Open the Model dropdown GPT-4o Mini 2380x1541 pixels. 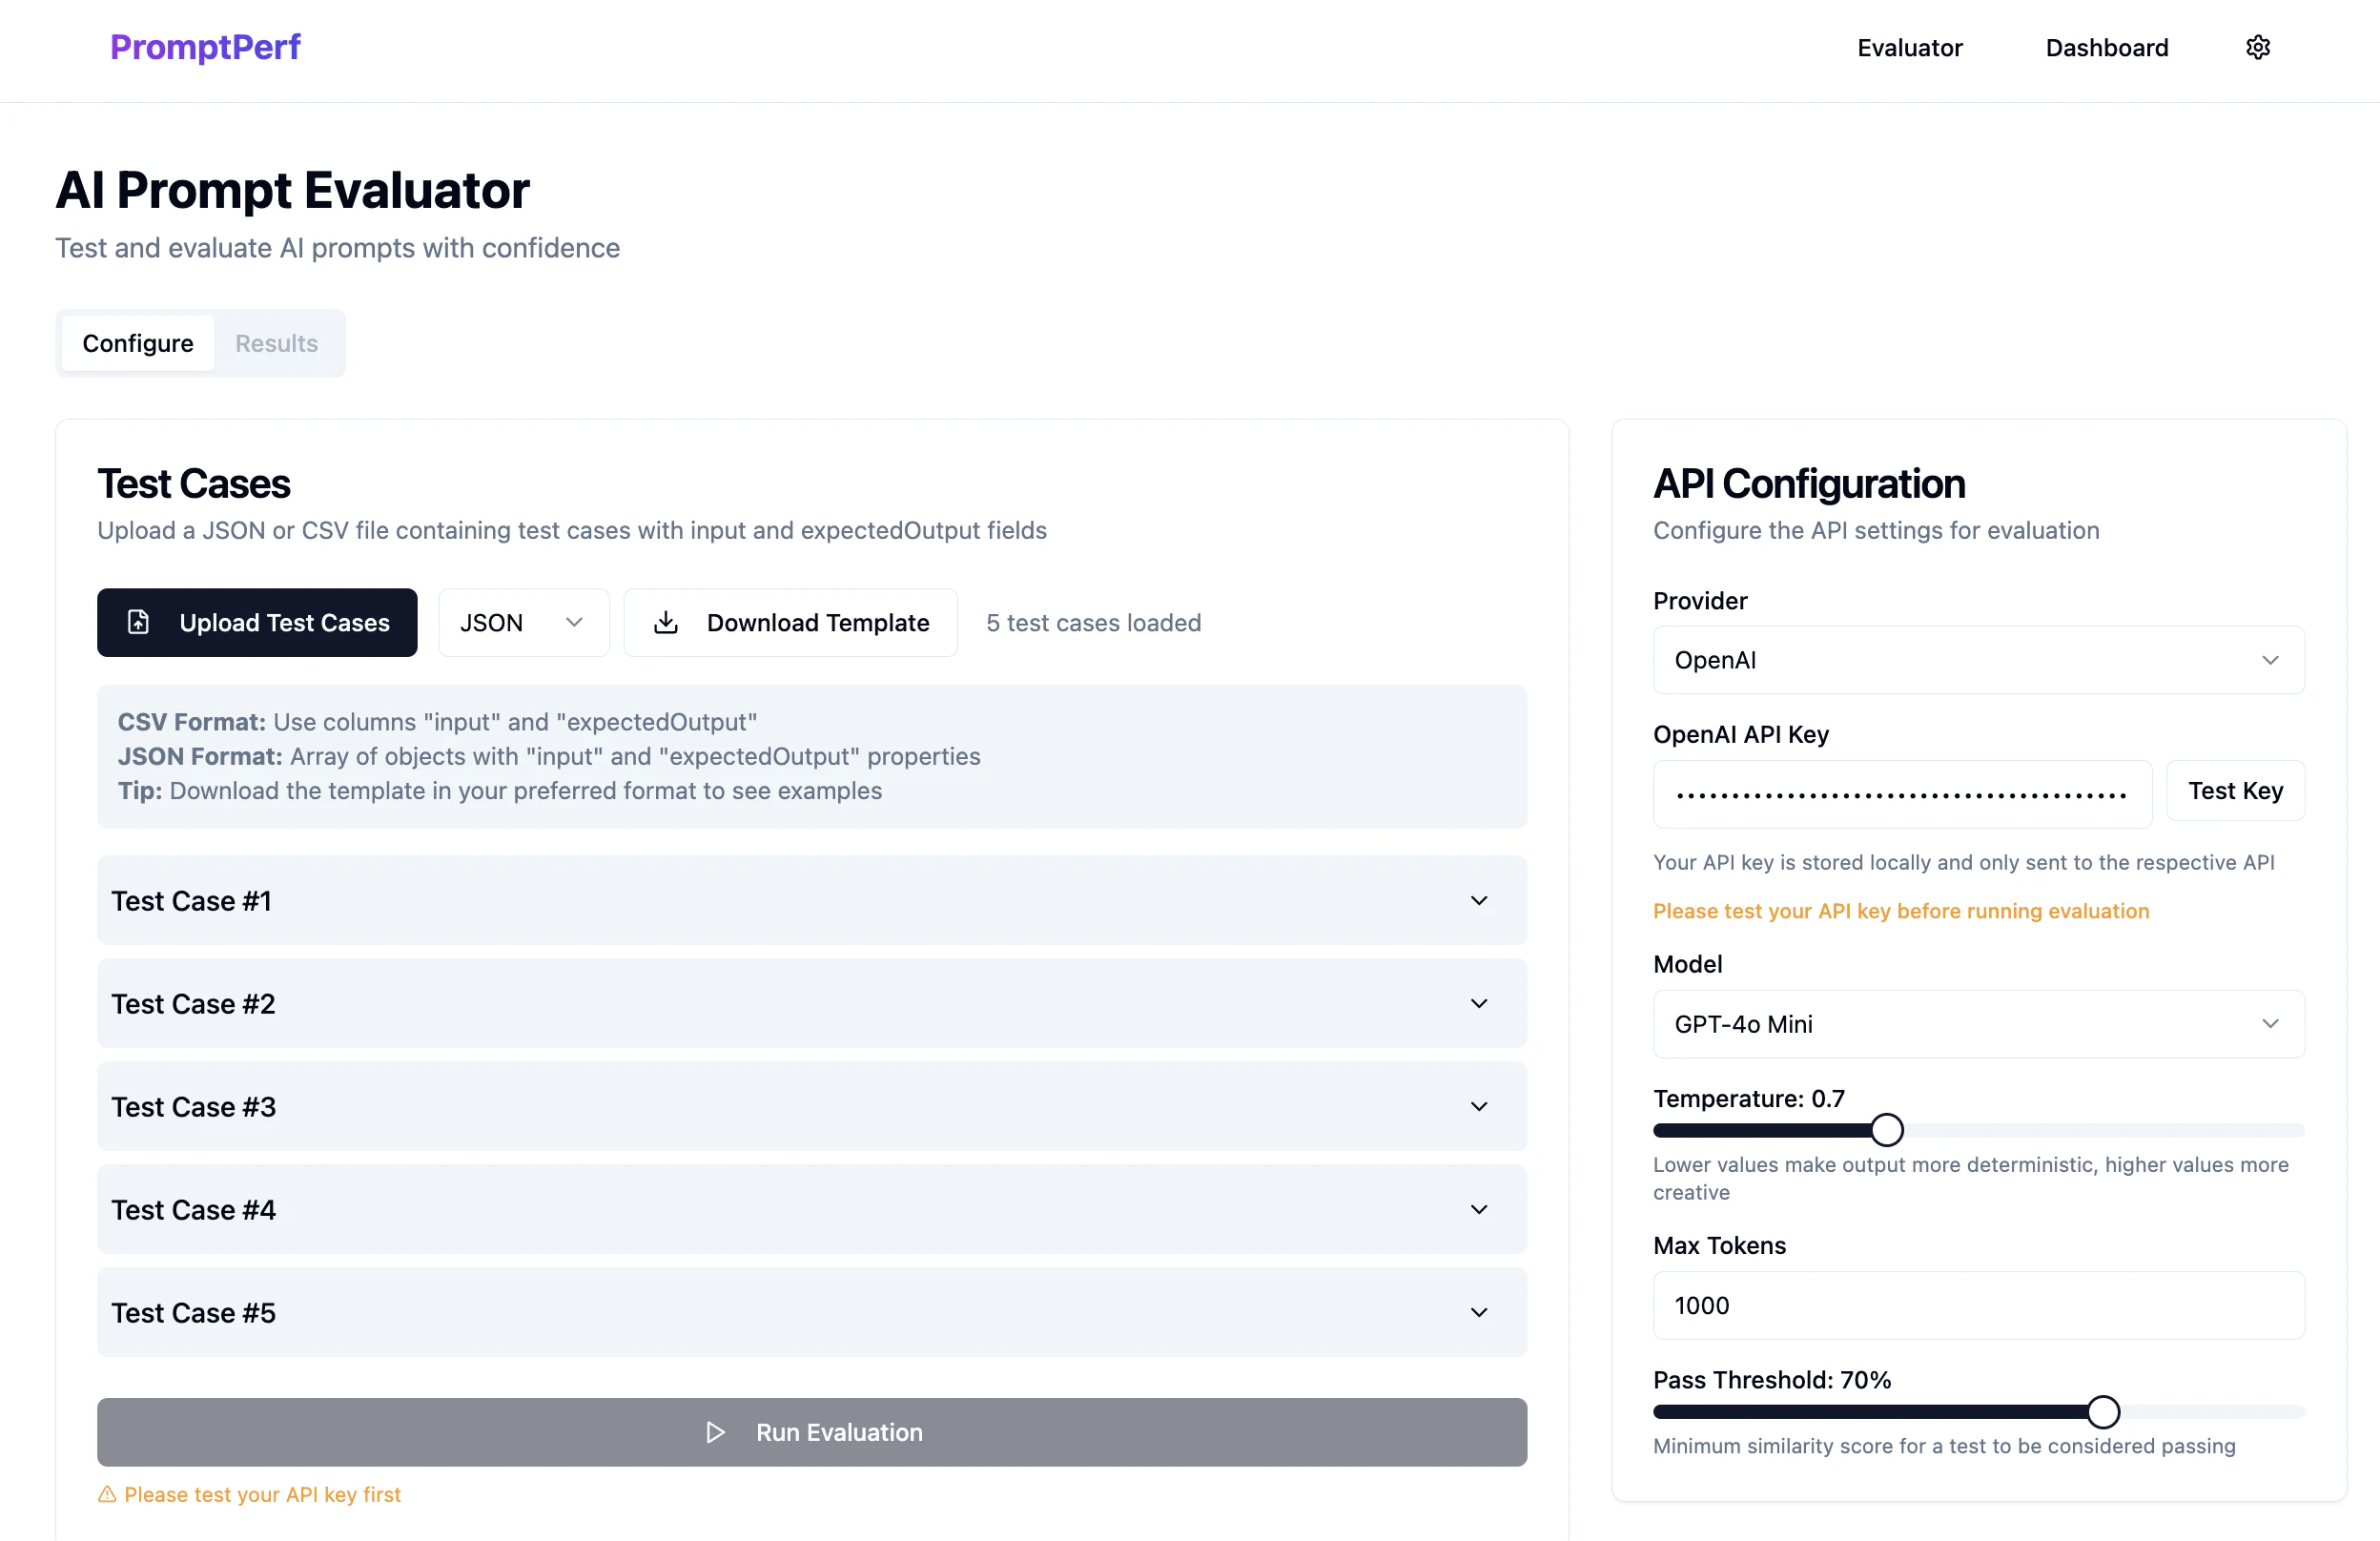(x=1978, y=1024)
